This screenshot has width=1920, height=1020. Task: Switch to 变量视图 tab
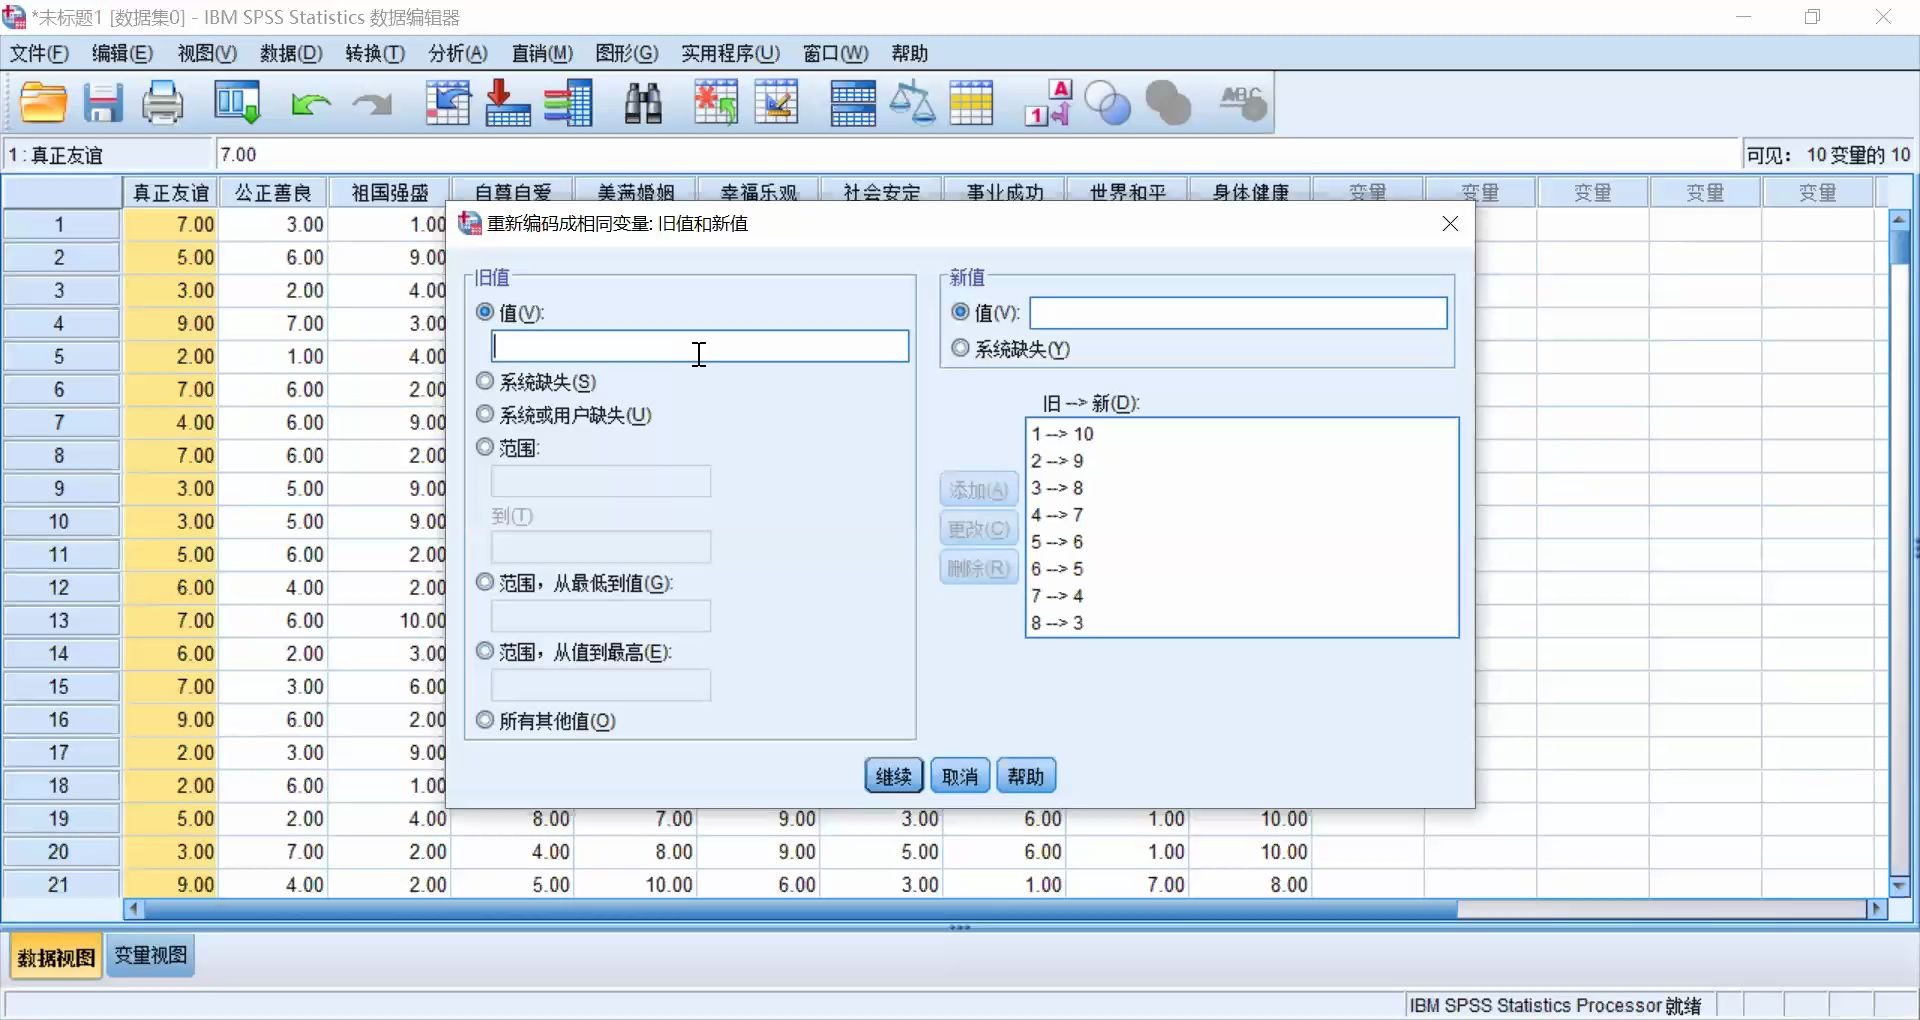pos(151,955)
